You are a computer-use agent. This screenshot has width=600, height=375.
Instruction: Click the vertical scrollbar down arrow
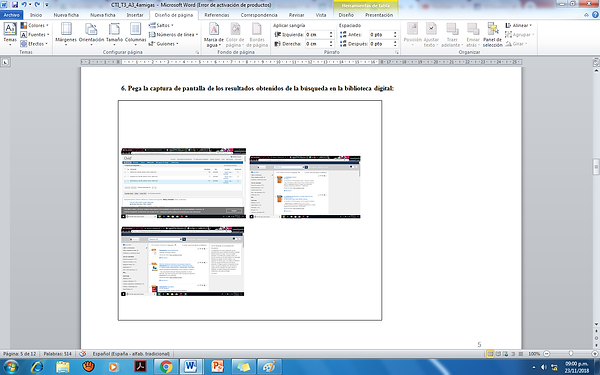pyautogui.click(x=596, y=324)
